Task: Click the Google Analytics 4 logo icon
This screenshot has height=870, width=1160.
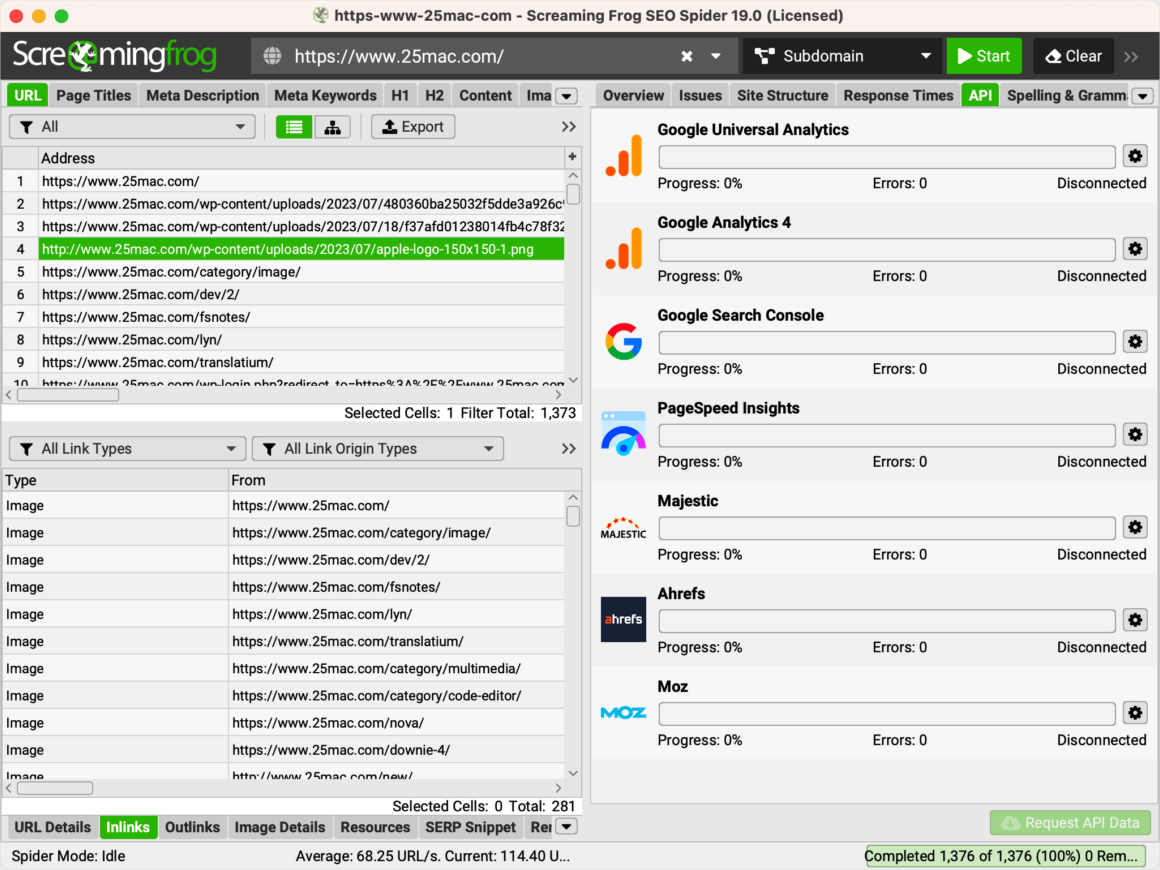Action: coord(624,249)
